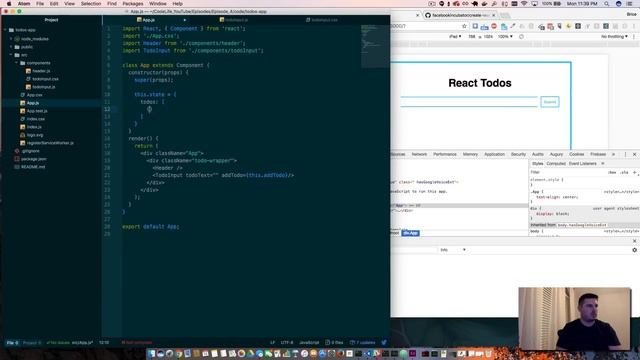The image size is (640, 360).
Task: Click the 7 updates status item
Action: point(362,342)
